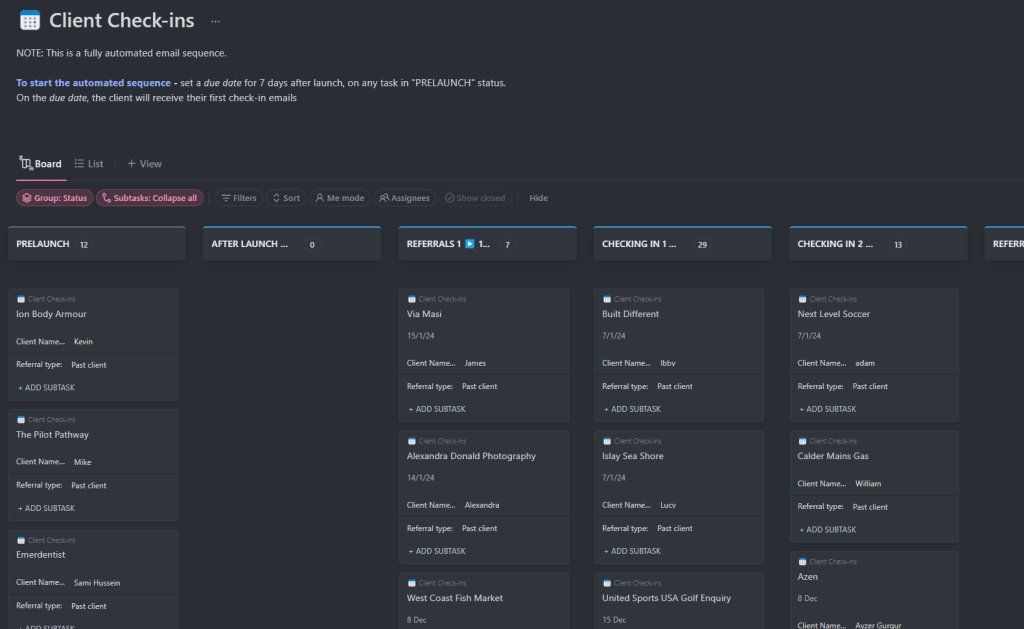Add a new View

coord(144,164)
